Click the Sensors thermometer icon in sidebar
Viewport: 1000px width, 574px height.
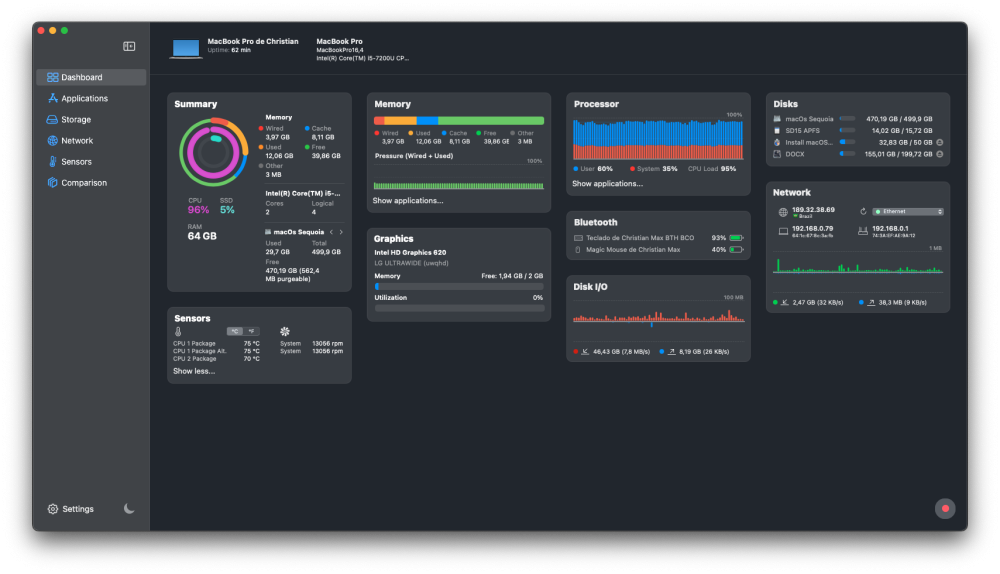(52, 161)
